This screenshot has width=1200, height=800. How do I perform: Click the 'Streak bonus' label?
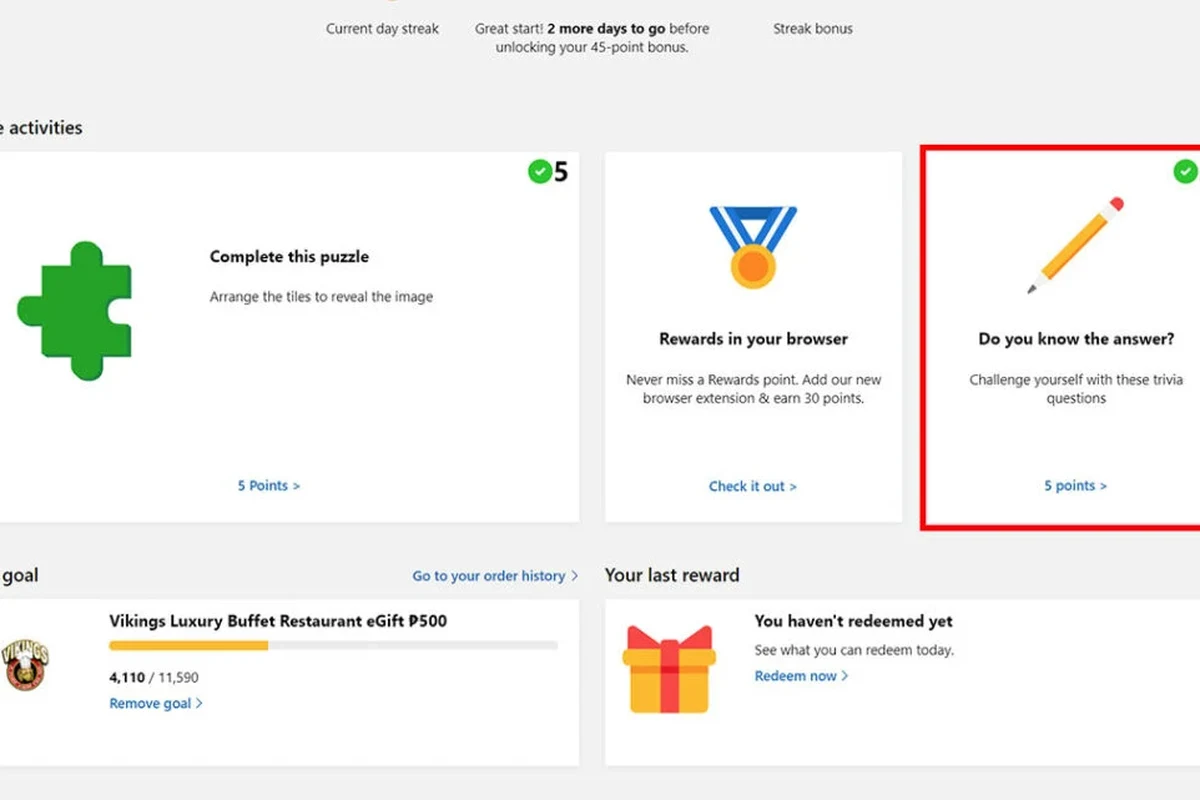[x=813, y=29]
